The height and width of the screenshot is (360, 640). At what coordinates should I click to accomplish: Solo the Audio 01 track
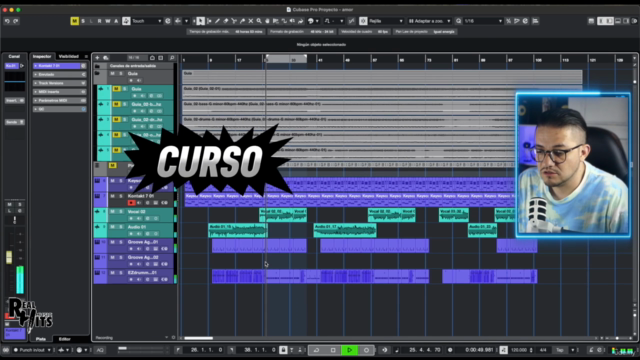[x=121, y=227]
